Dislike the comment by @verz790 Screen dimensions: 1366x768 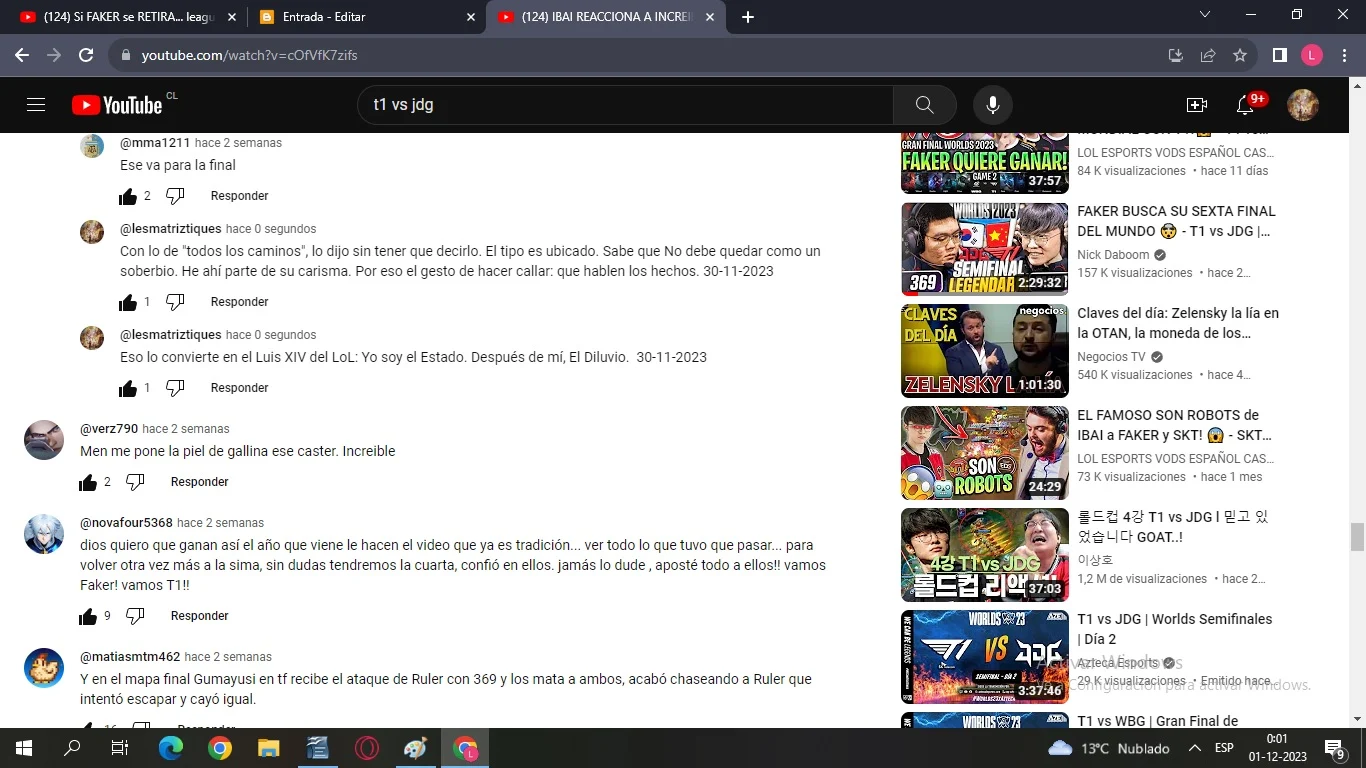135,482
